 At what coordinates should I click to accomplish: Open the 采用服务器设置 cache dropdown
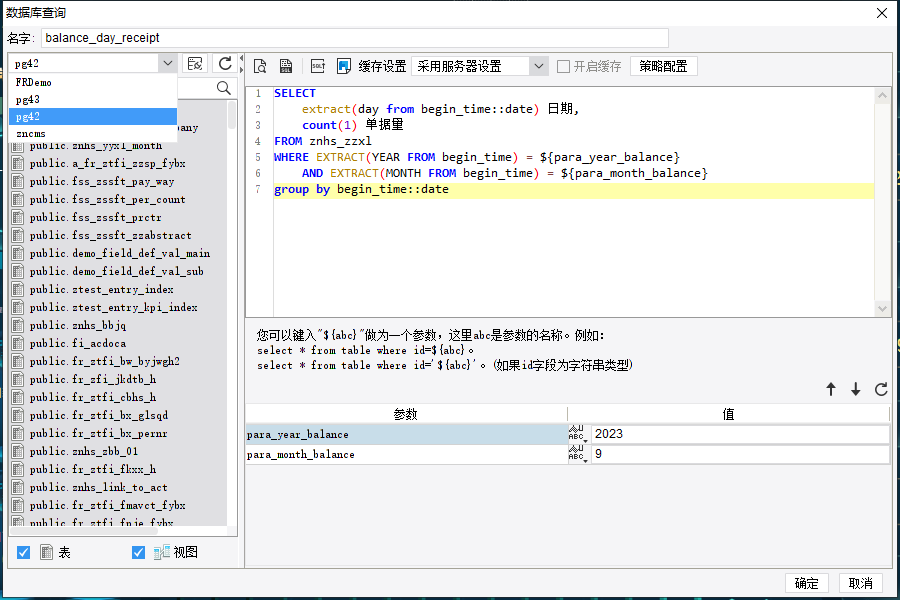tap(539, 66)
